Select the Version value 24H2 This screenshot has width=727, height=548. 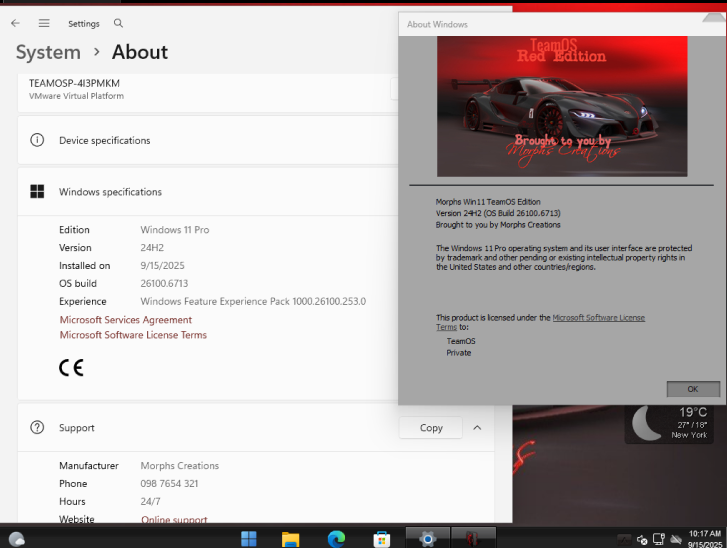pos(152,248)
